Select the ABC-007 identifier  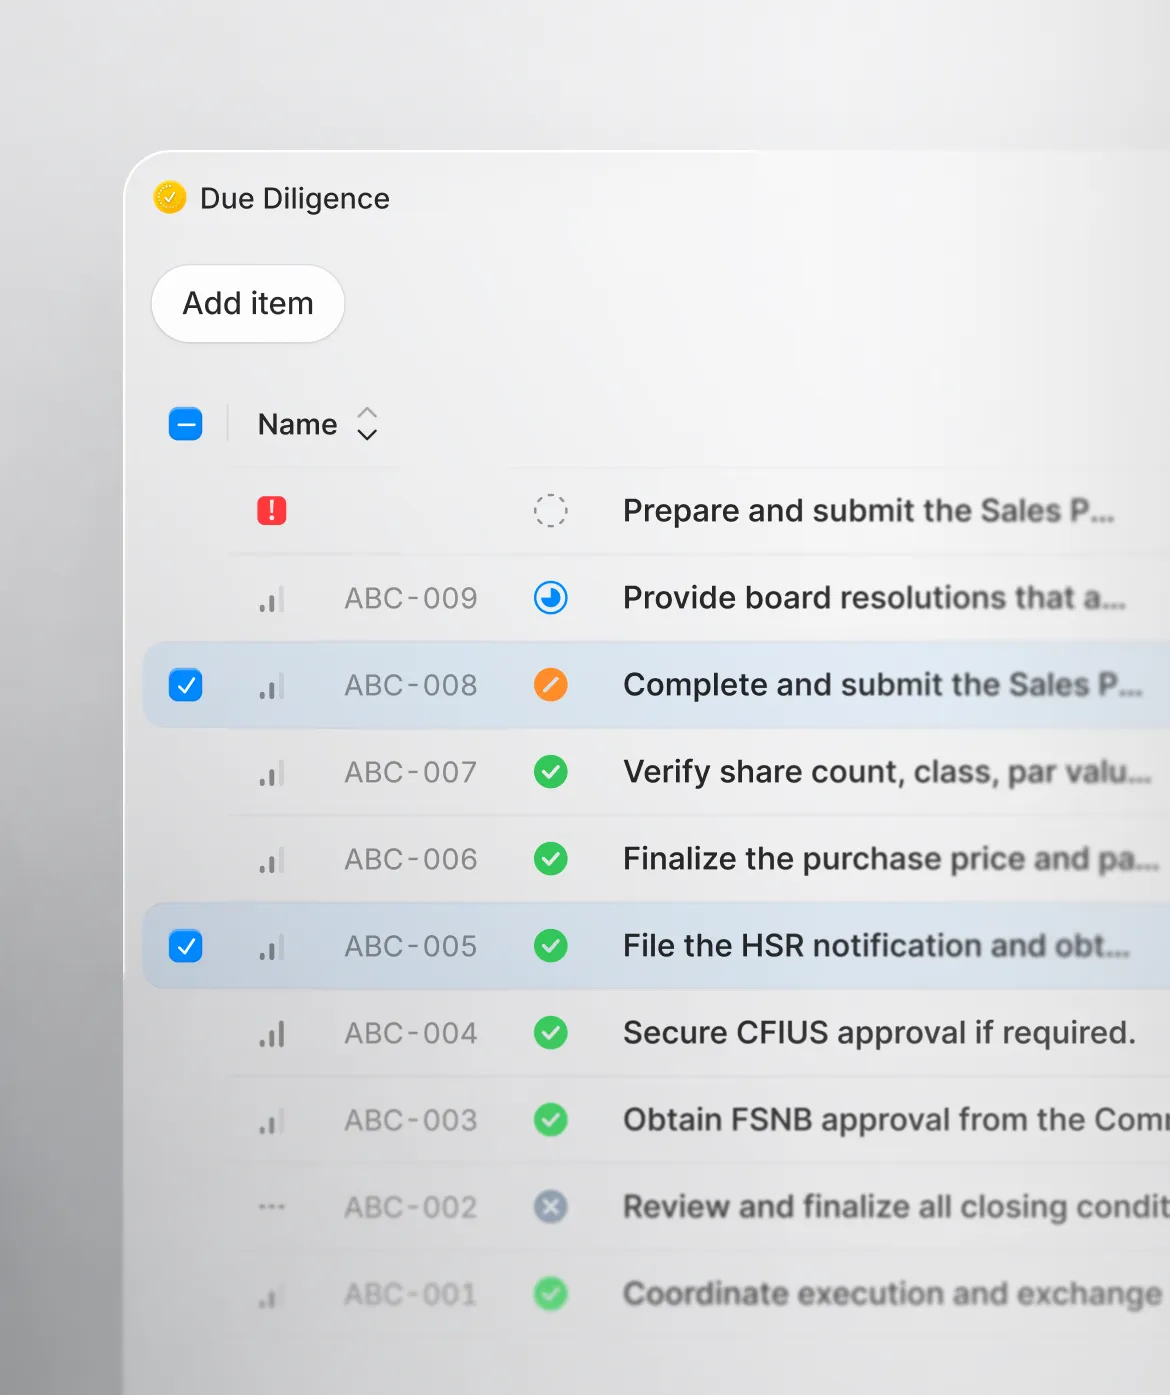[x=411, y=772]
